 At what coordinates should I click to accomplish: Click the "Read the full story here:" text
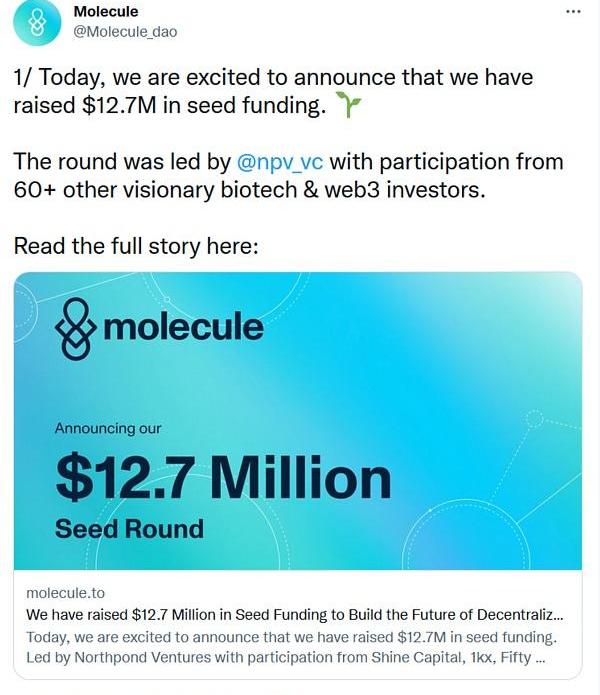135,245
